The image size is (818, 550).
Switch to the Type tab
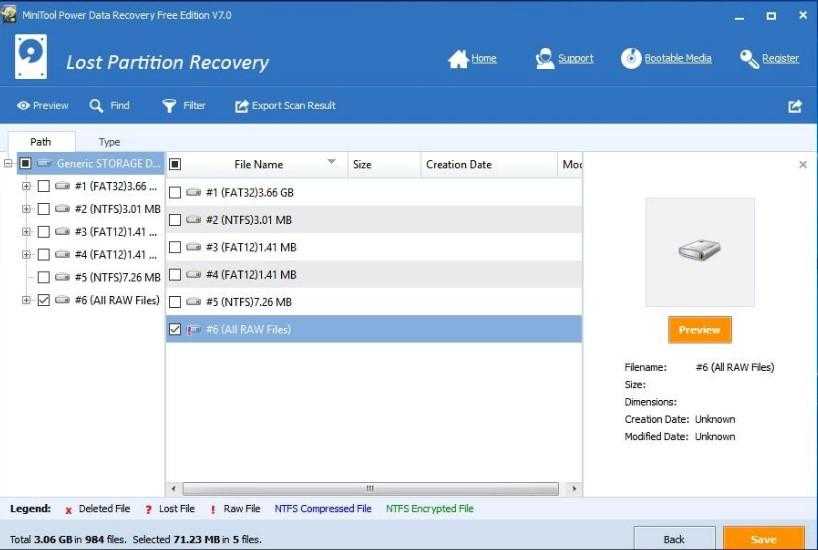pyautogui.click(x=109, y=142)
